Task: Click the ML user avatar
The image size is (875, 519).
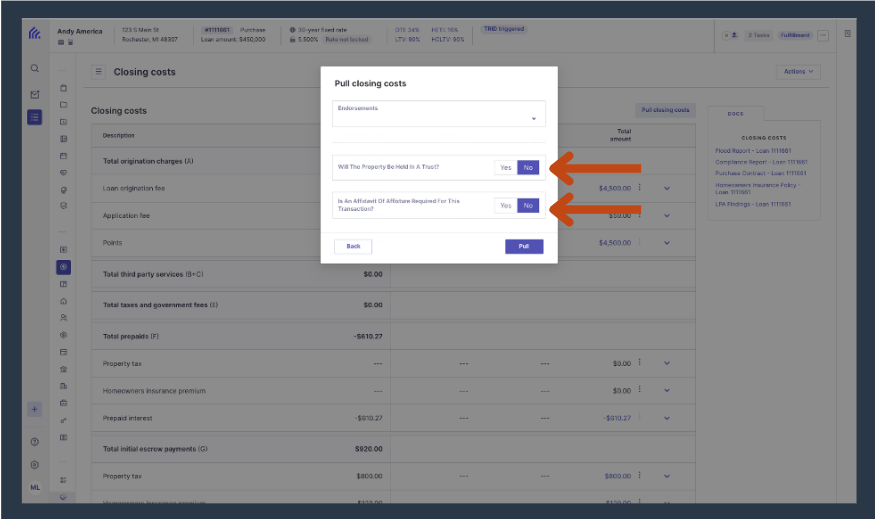Action: [x=35, y=488]
